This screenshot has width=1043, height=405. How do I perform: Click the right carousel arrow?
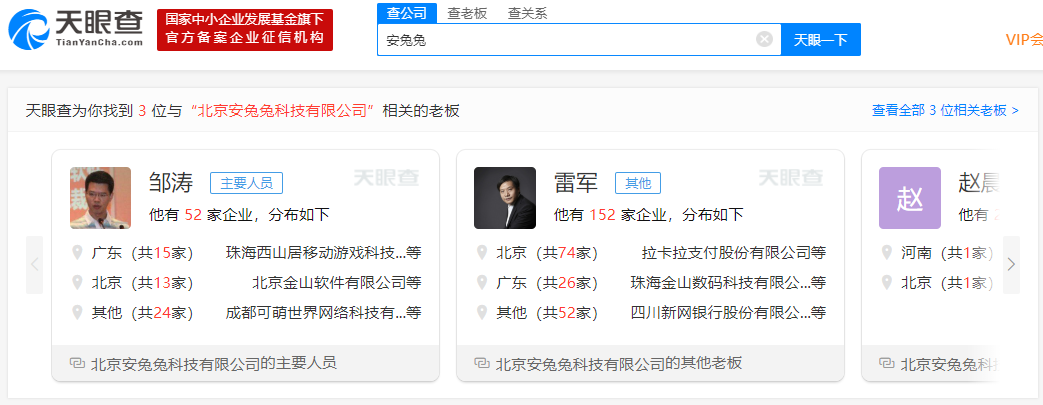pos(1011,265)
